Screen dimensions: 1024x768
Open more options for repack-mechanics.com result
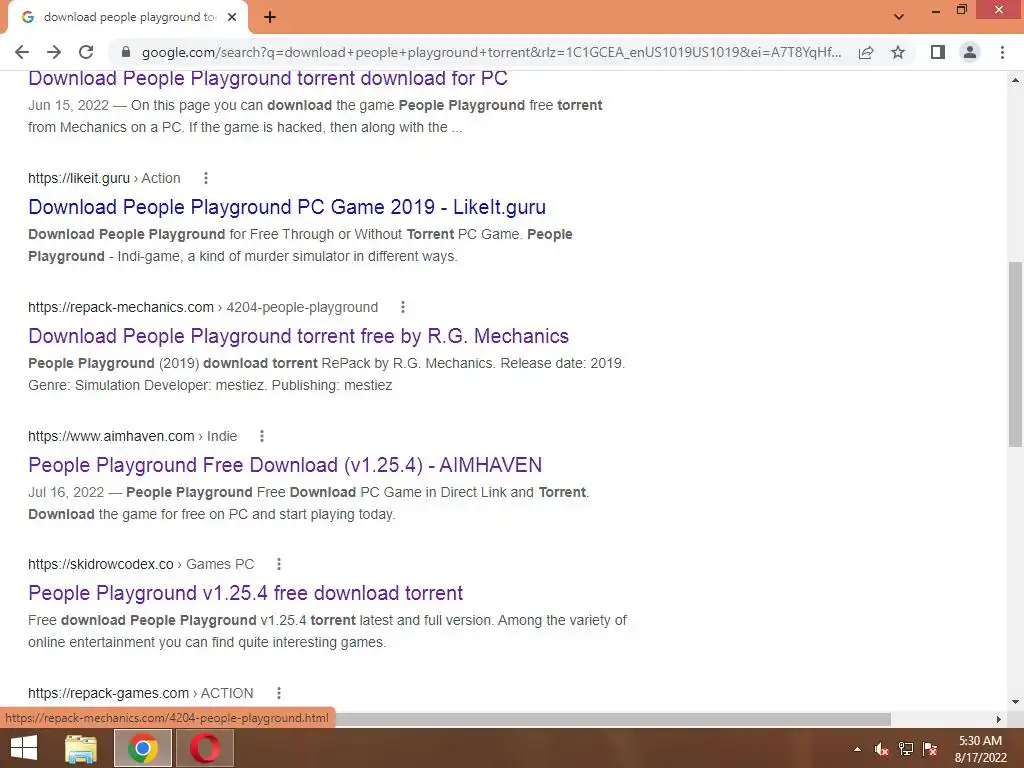click(403, 307)
